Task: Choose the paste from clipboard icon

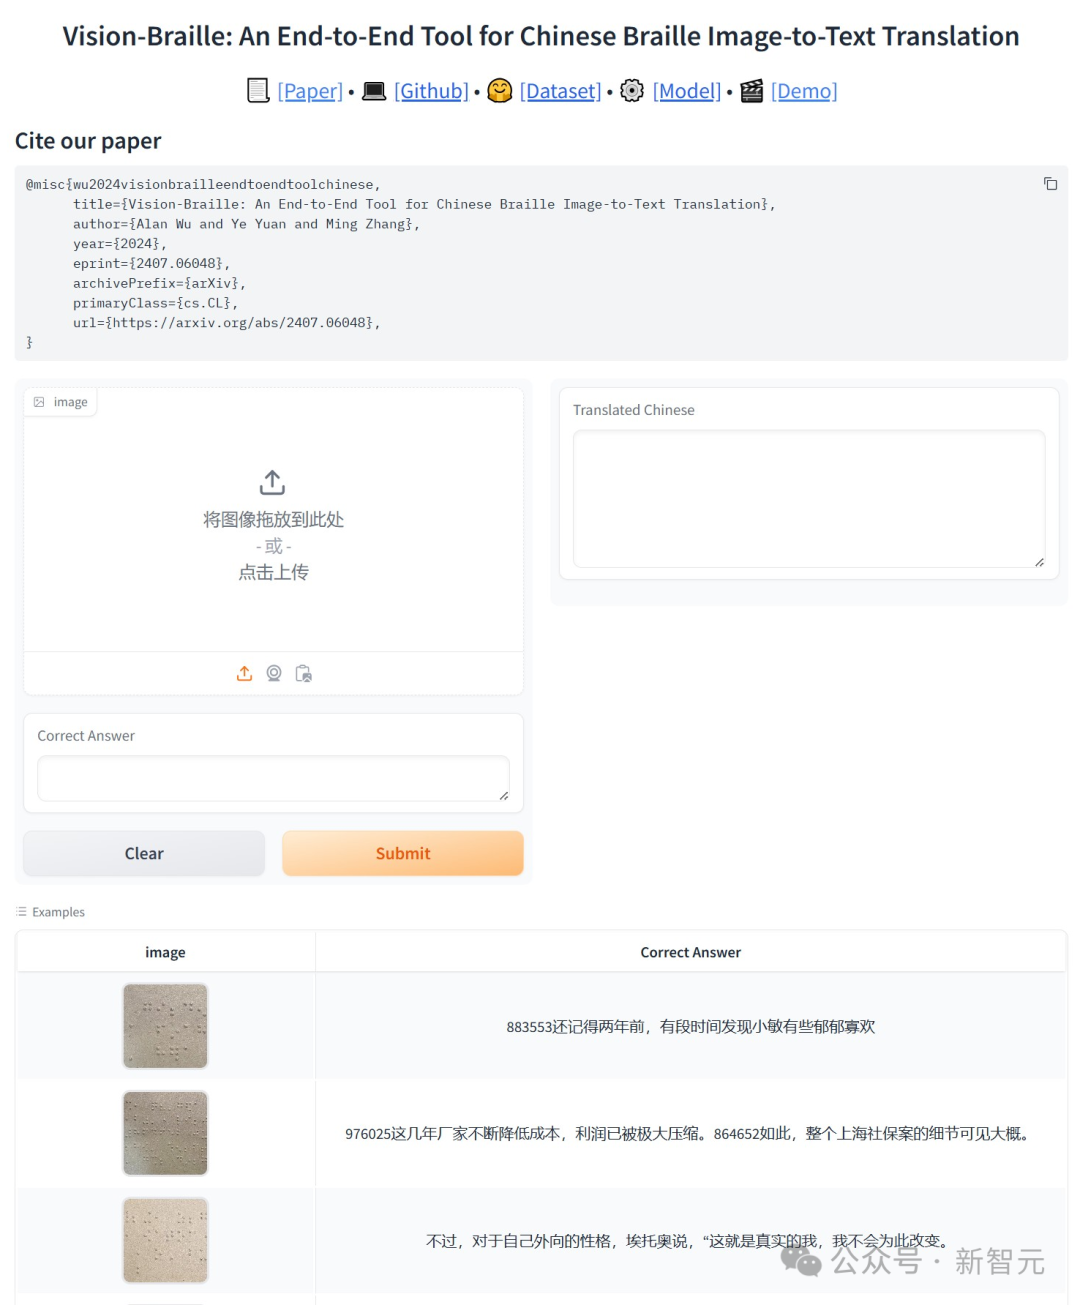Action: [x=304, y=674]
